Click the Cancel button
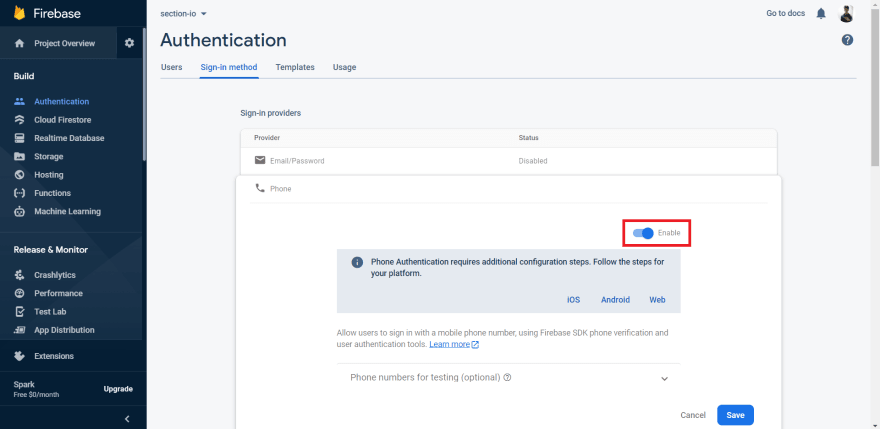Screen dimensions: 880x429 (x=693, y=415)
